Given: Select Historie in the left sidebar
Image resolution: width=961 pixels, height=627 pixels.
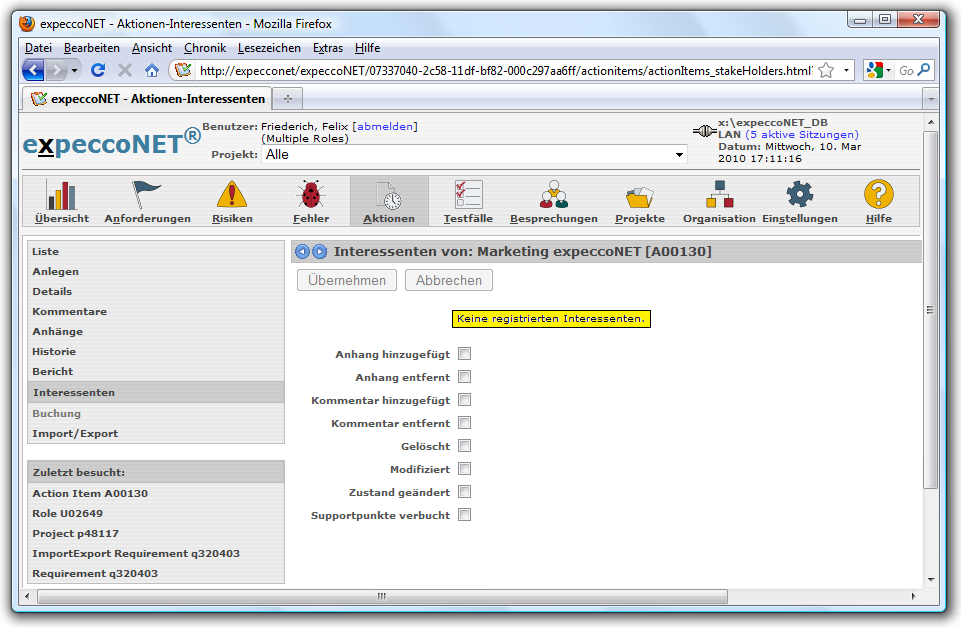Looking at the screenshot, I should 54,352.
